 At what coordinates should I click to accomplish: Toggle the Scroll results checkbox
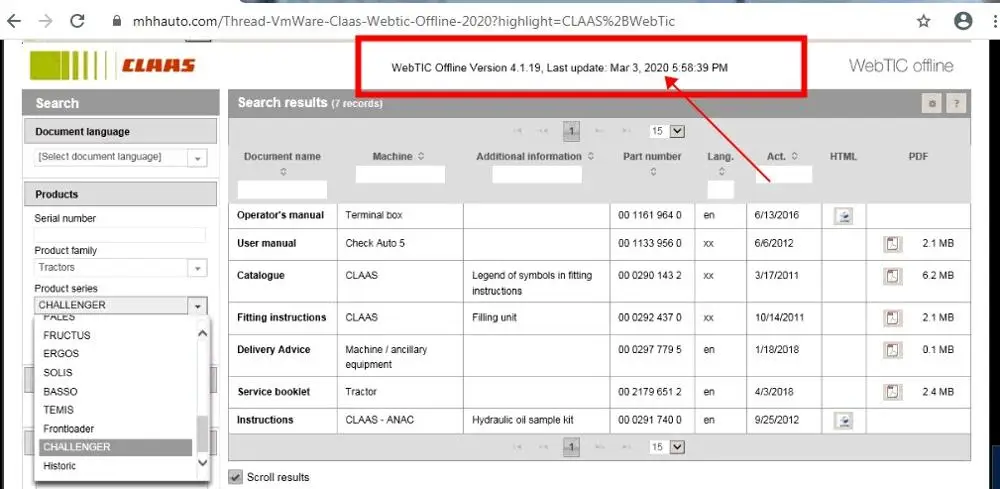(236, 477)
